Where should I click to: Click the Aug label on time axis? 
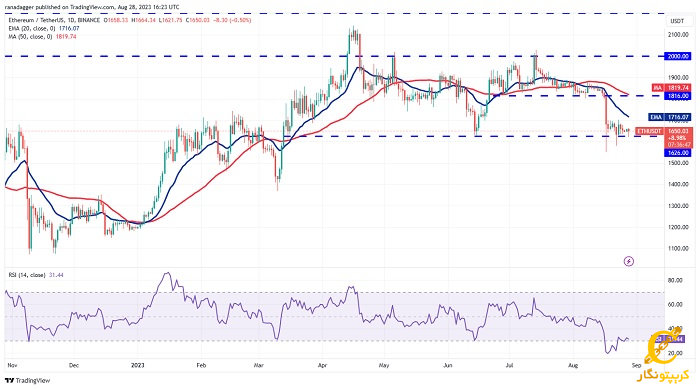[573, 365]
